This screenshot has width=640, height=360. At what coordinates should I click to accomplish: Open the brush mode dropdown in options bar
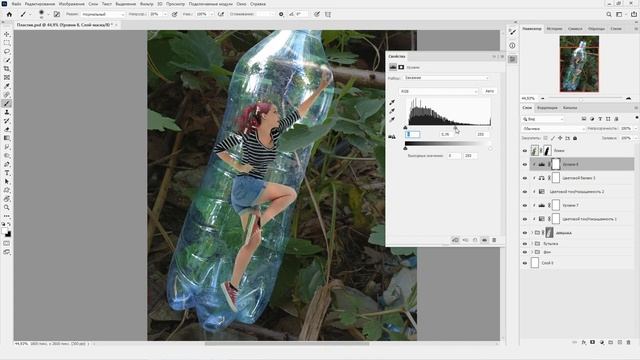coord(103,14)
